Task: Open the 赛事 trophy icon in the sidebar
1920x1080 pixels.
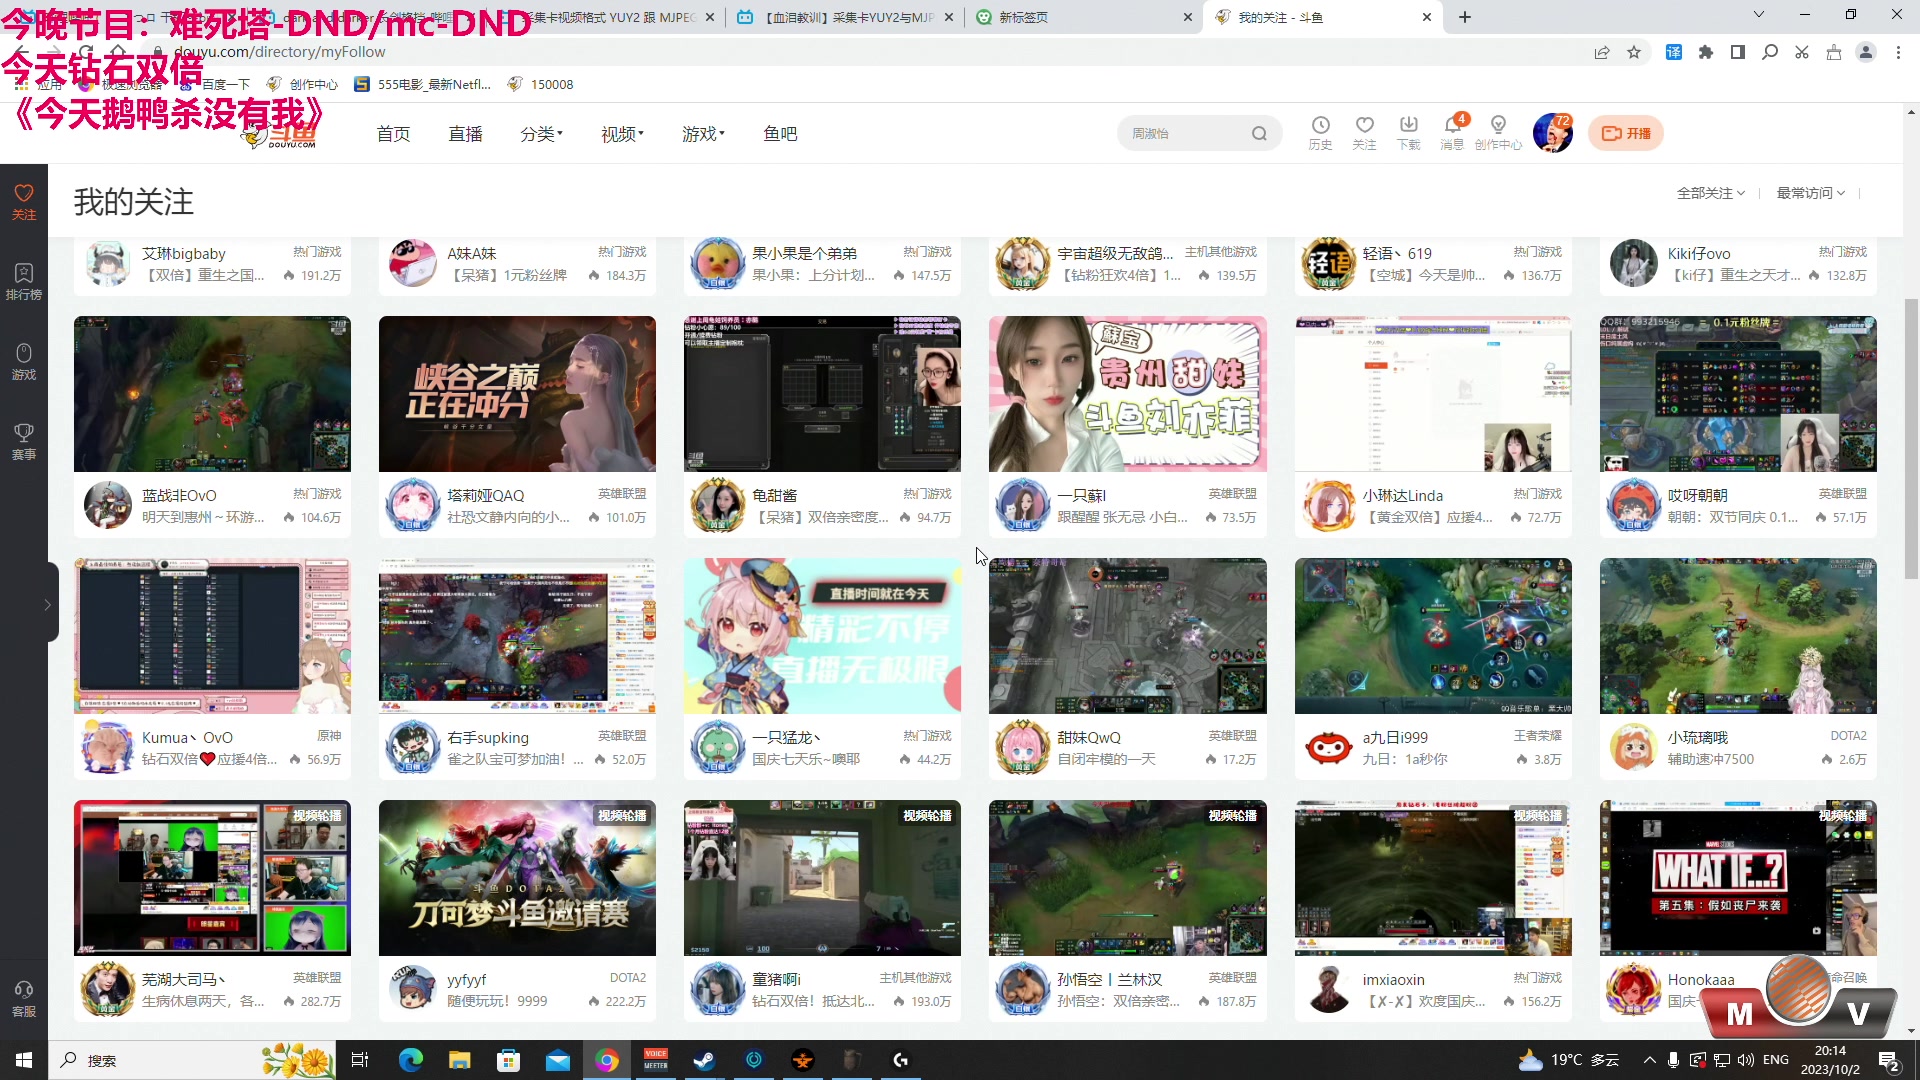Action: [23, 440]
